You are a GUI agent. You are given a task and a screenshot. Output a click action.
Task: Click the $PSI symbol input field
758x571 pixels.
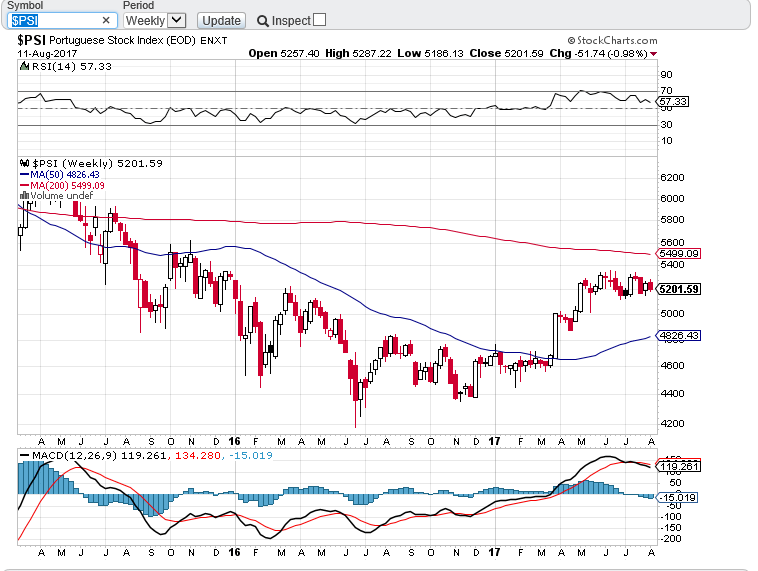pos(62,20)
